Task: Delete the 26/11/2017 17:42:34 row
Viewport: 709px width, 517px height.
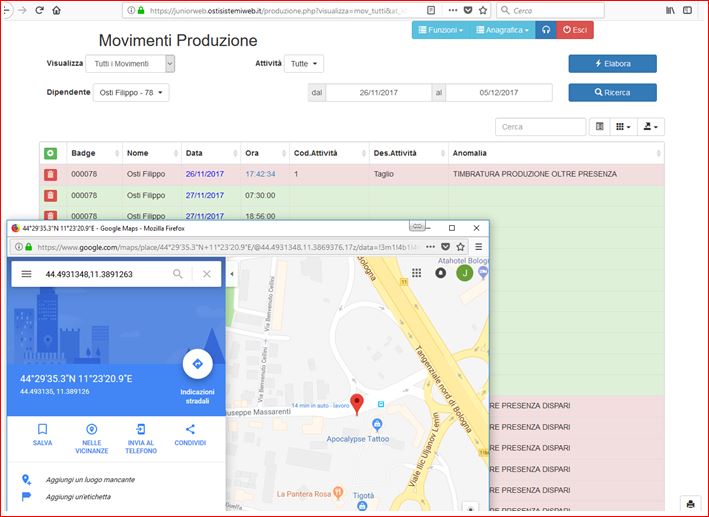Action: click(51, 174)
